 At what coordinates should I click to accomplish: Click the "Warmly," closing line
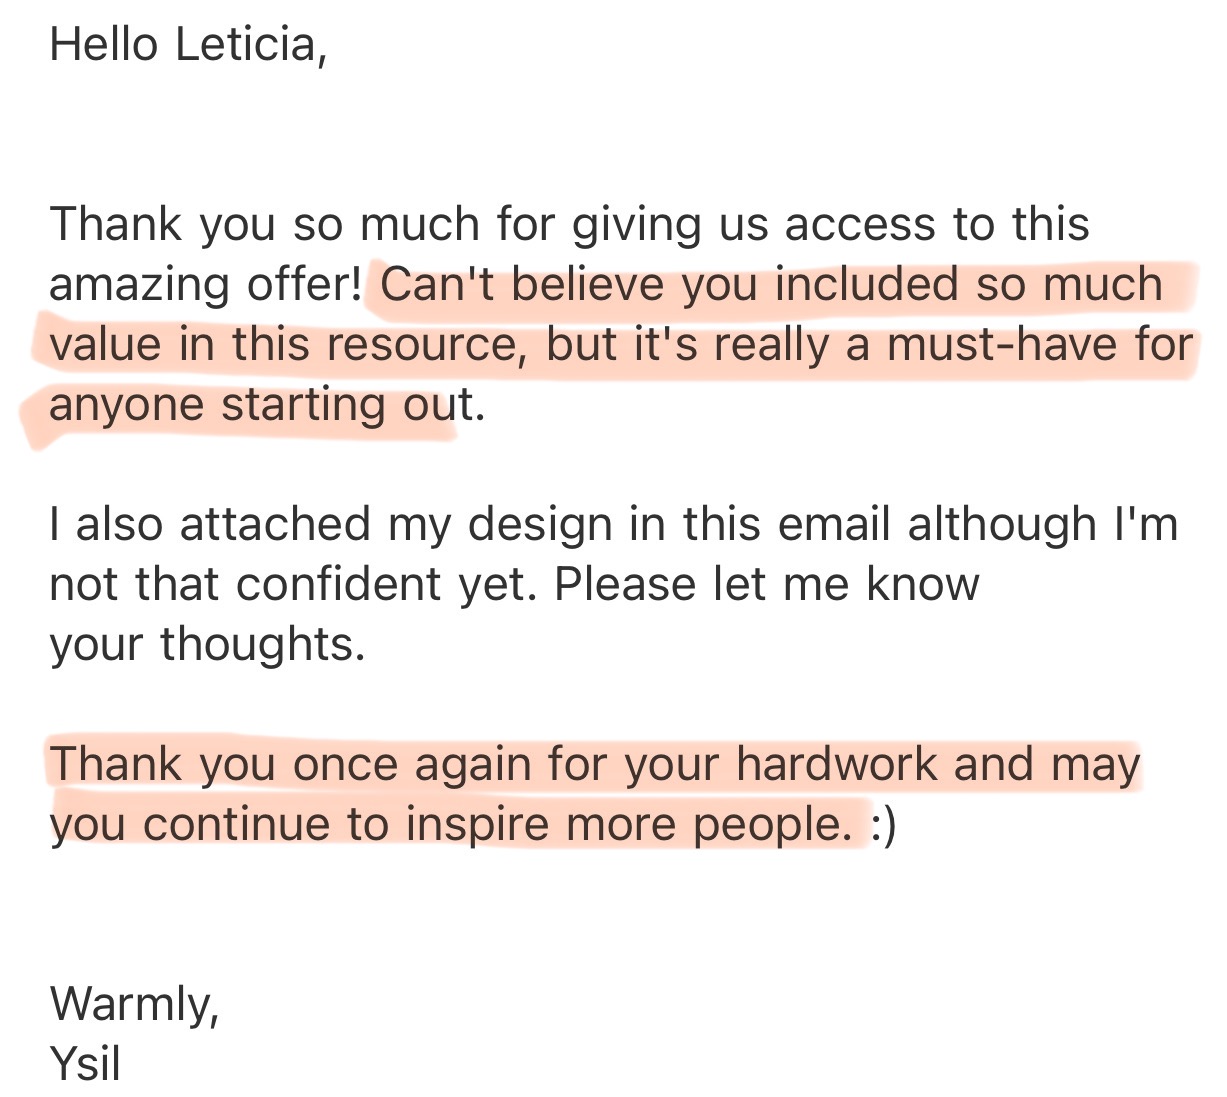pos(134,1004)
